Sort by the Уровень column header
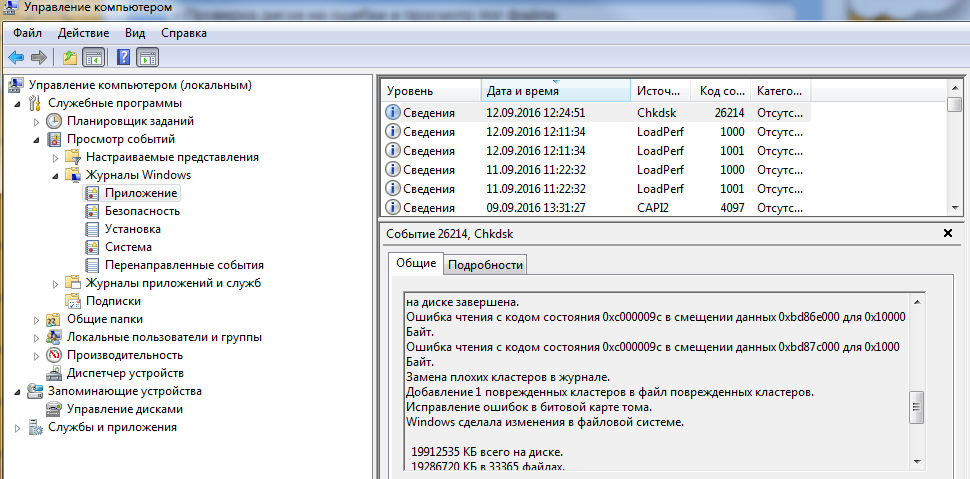970x479 pixels. point(431,91)
